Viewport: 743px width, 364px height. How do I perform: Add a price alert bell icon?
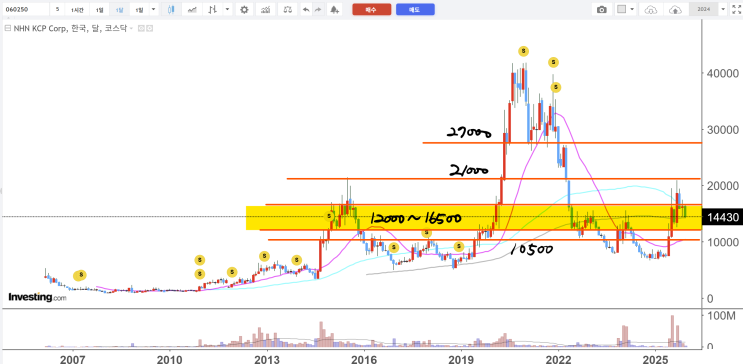[x=335, y=9]
